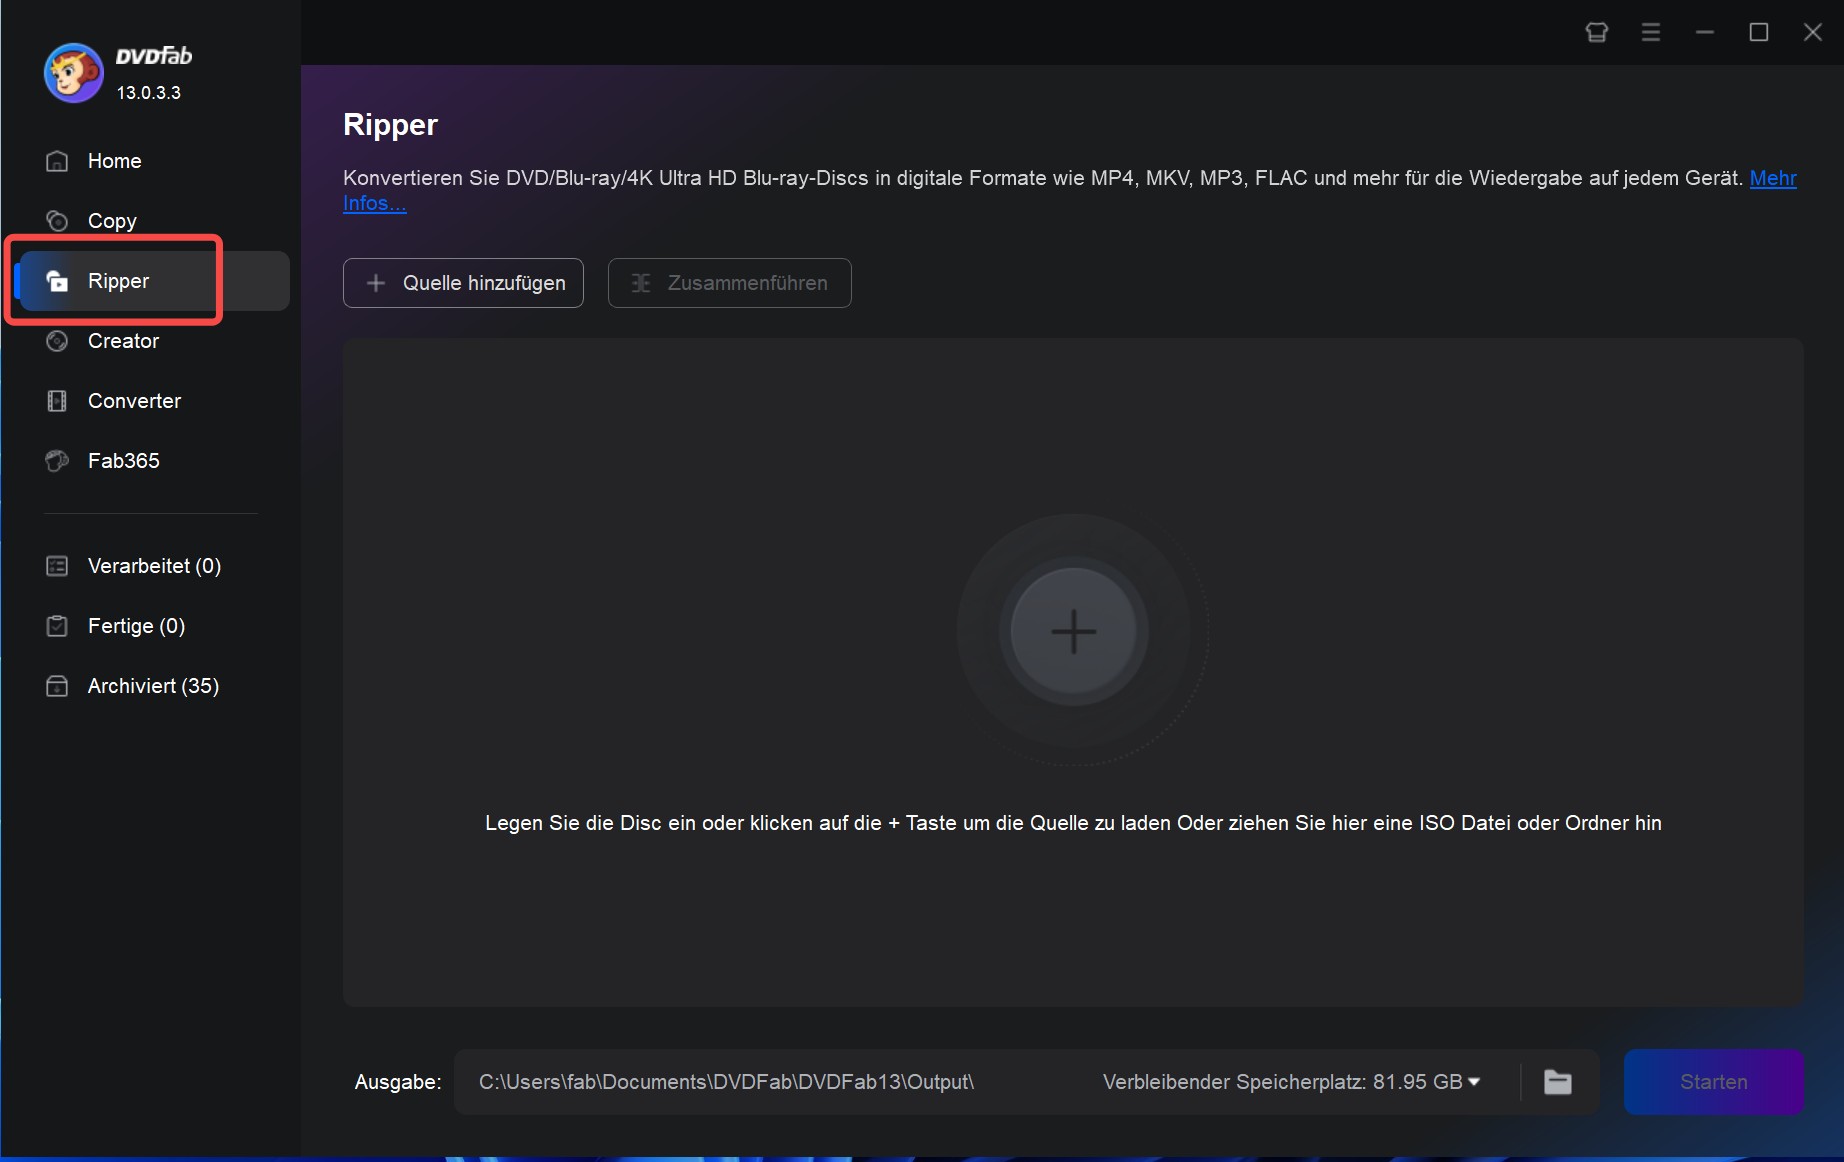Open the output folder browse icon
Screen dimensions: 1844x1162
1558,1082
